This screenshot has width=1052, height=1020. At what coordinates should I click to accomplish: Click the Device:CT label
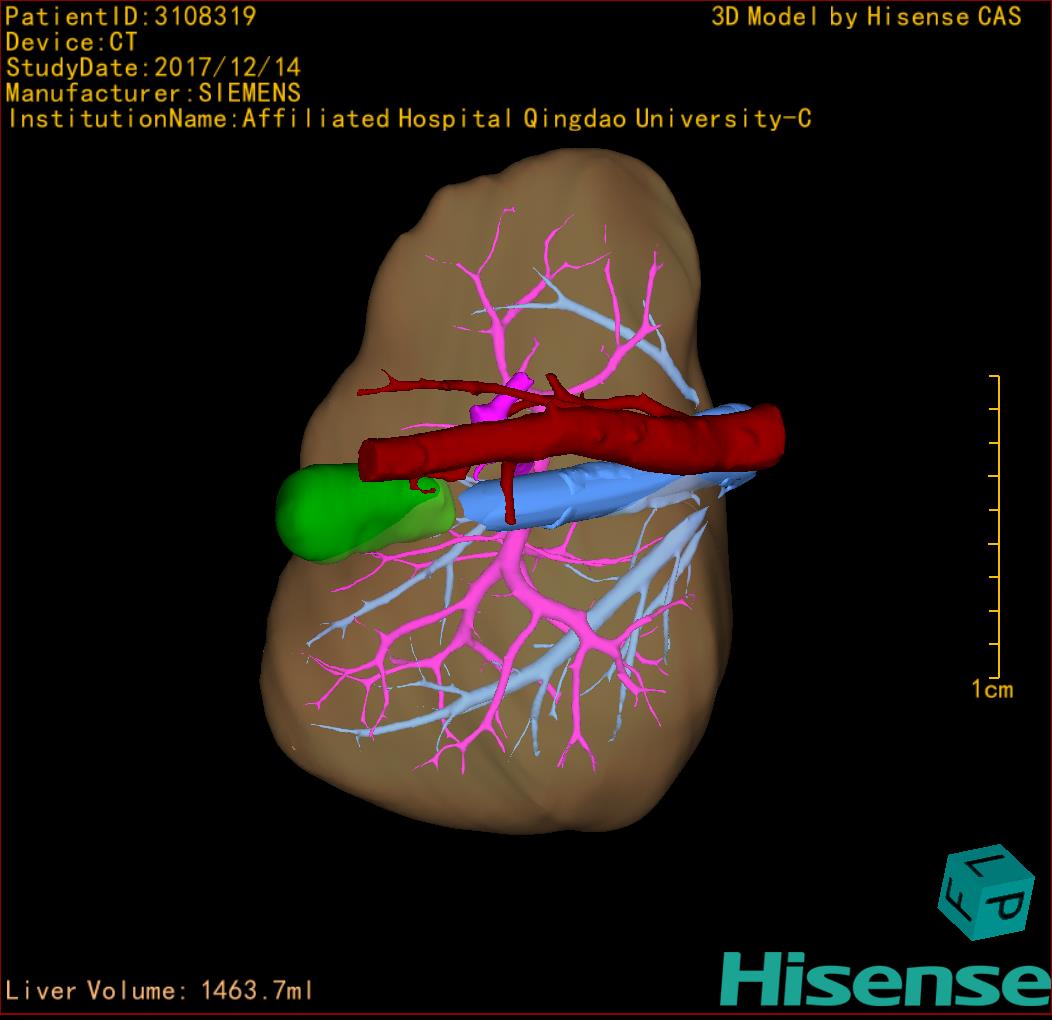coord(71,42)
